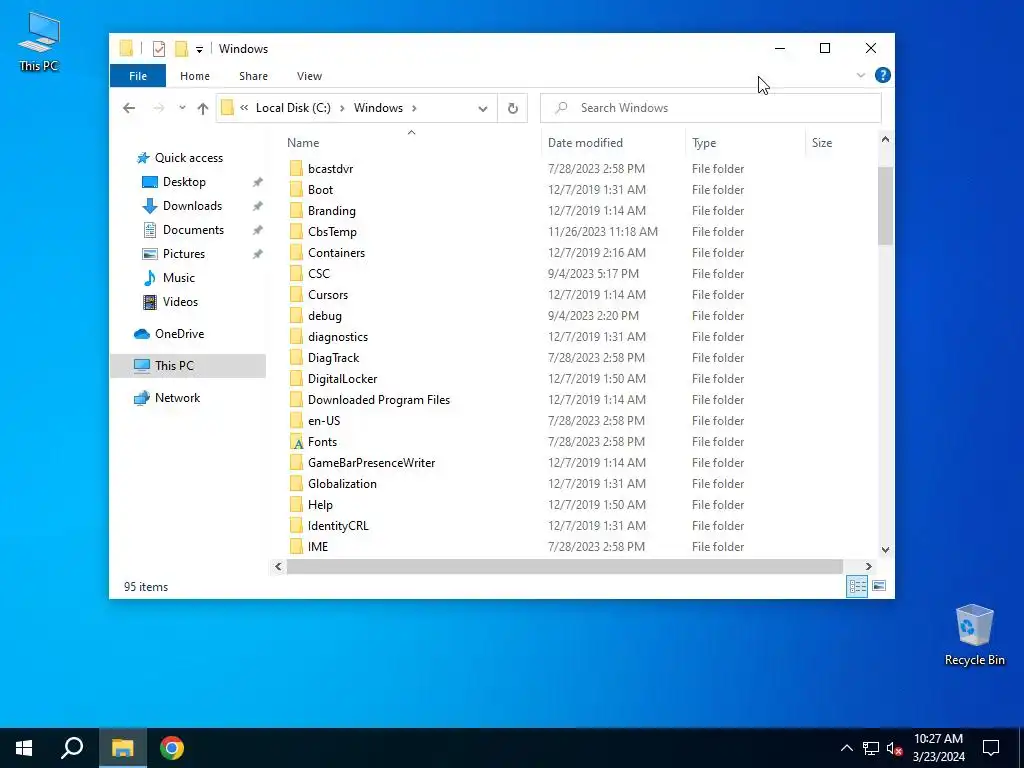Switch to the View ribbon tab
The image size is (1024, 768).
tap(309, 76)
